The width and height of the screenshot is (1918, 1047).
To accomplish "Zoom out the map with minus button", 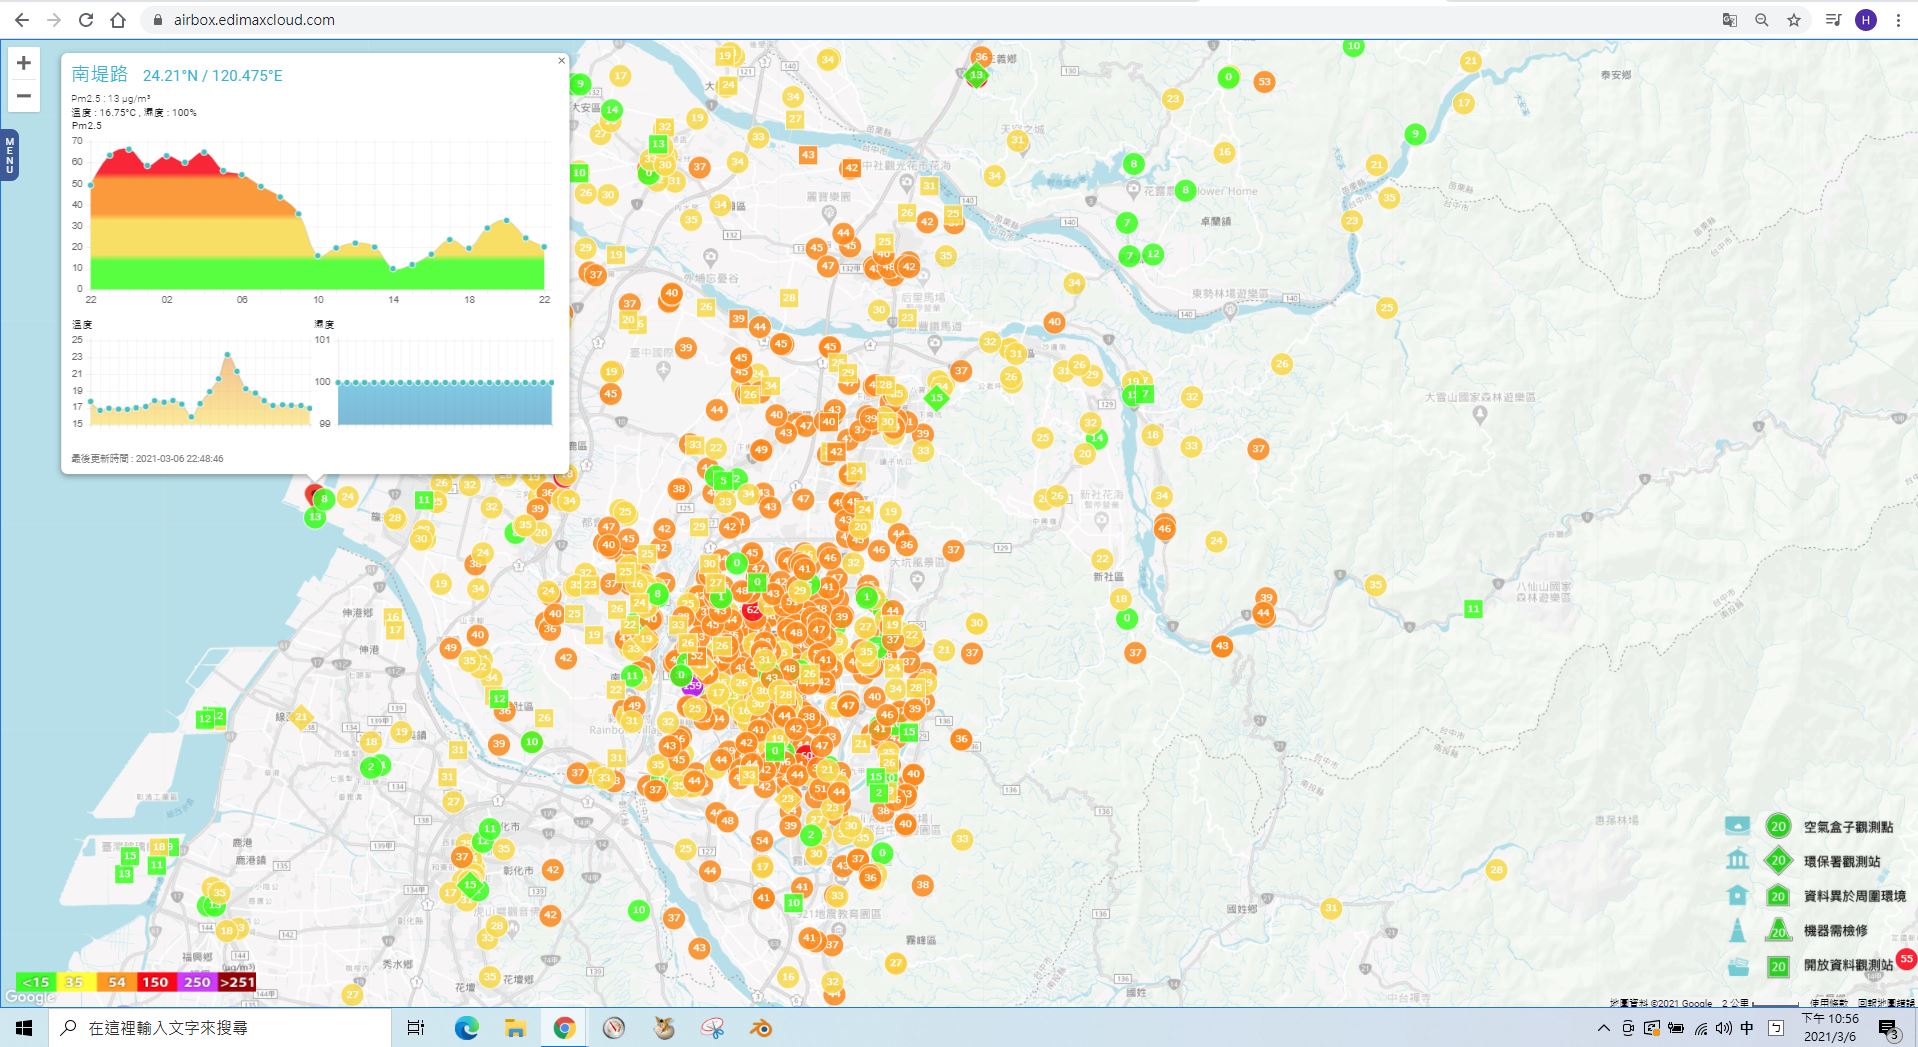I will click(x=24, y=97).
